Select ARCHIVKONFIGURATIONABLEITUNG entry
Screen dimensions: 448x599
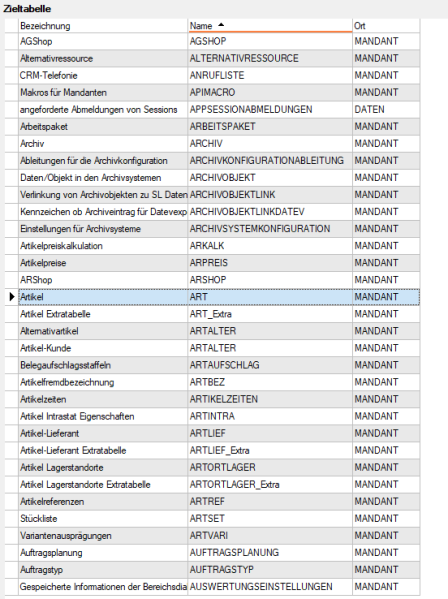pyautogui.click(x=270, y=161)
